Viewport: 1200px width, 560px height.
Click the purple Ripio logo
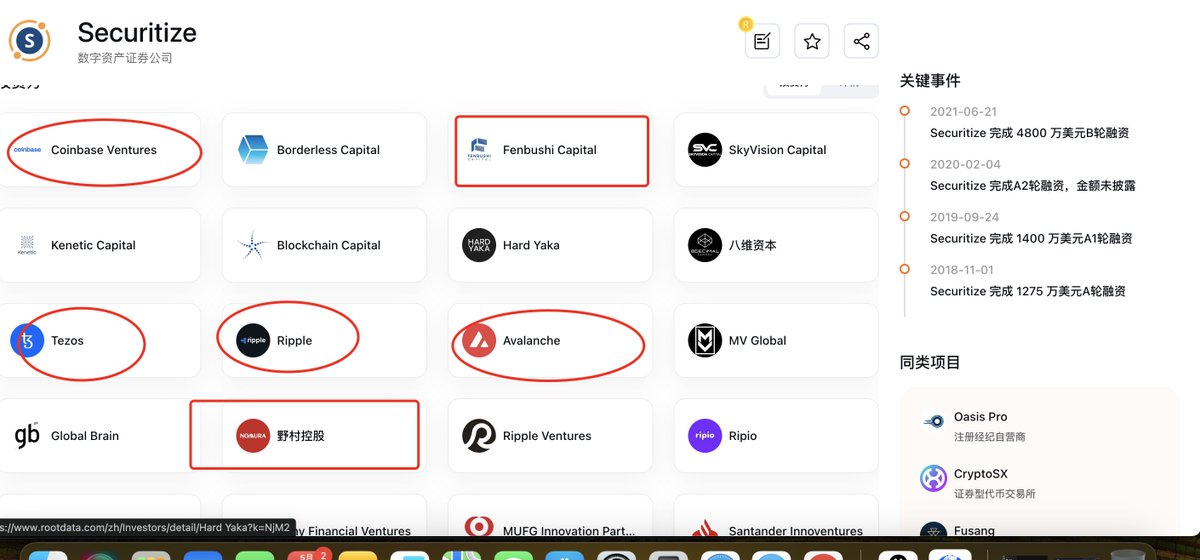[x=705, y=436]
